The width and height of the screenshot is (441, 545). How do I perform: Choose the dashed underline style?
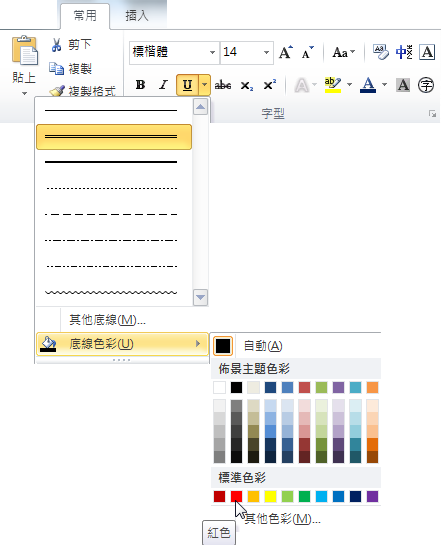[114, 214]
